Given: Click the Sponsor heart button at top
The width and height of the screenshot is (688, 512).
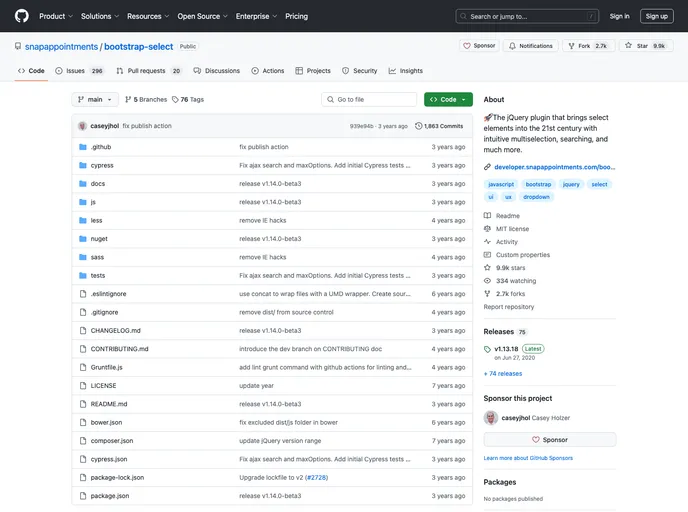Looking at the screenshot, I should coord(479,46).
